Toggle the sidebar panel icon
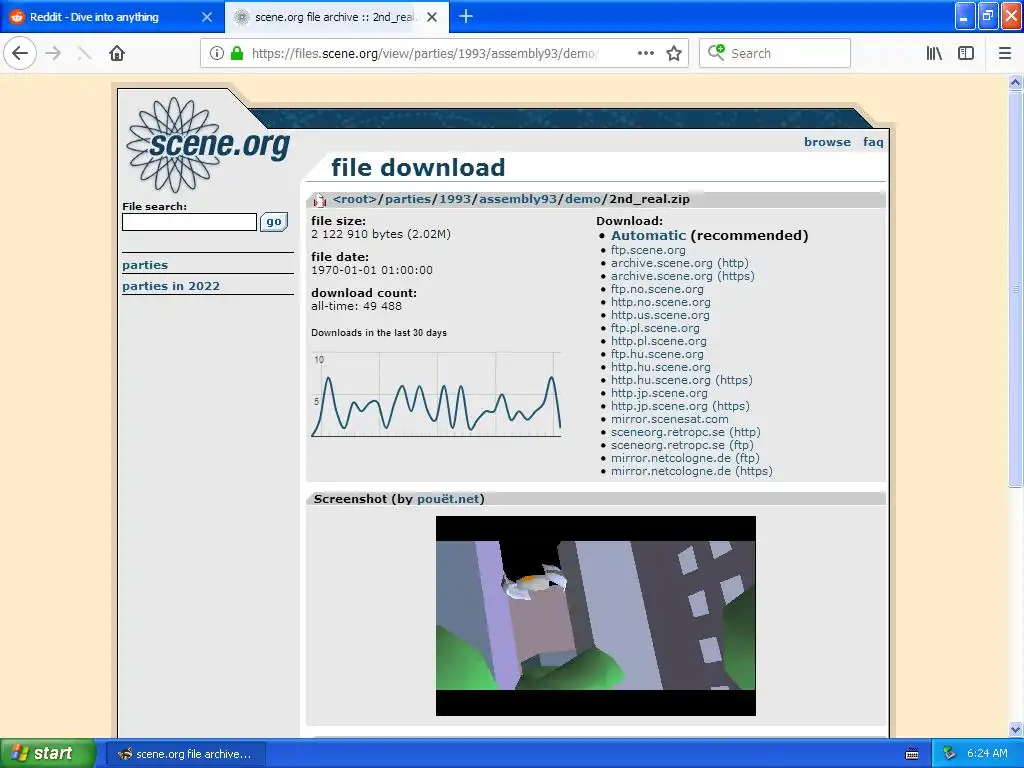 (x=965, y=53)
